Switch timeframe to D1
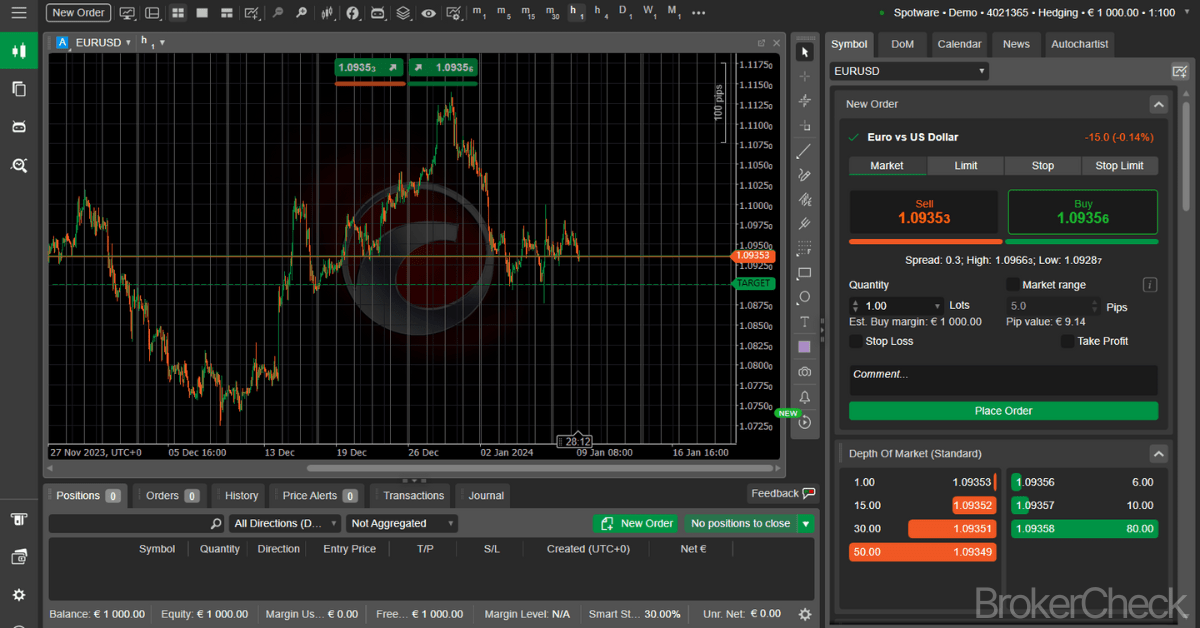This screenshot has height=628, width=1200. point(625,13)
